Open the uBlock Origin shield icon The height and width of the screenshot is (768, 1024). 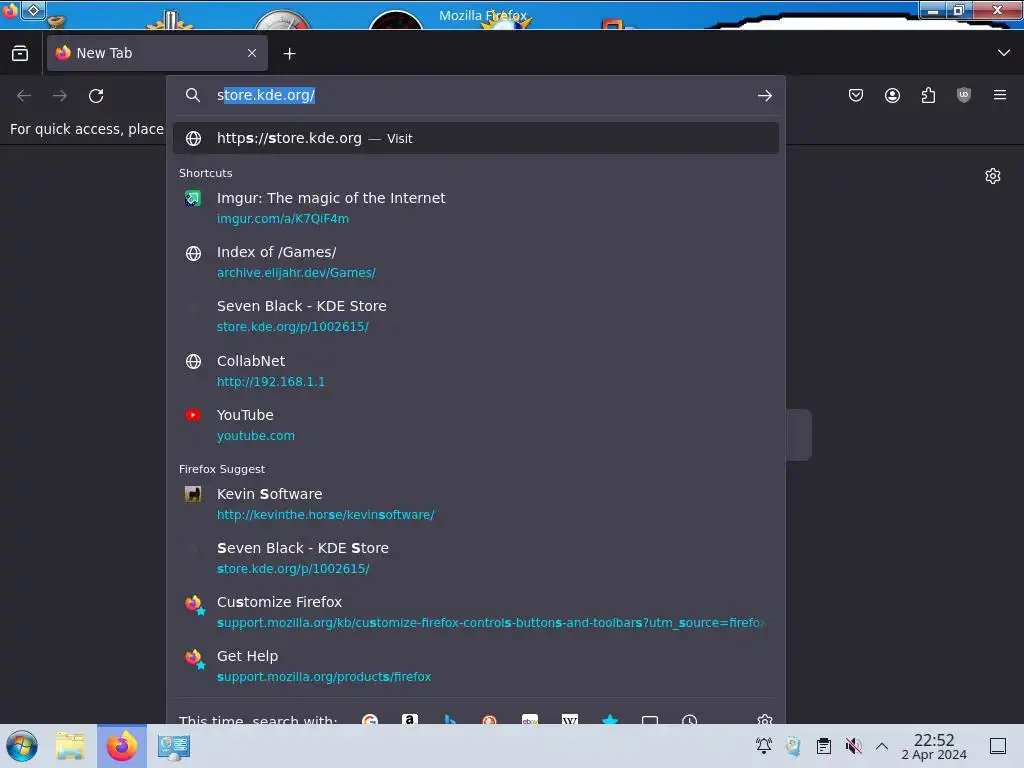coord(964,95)
